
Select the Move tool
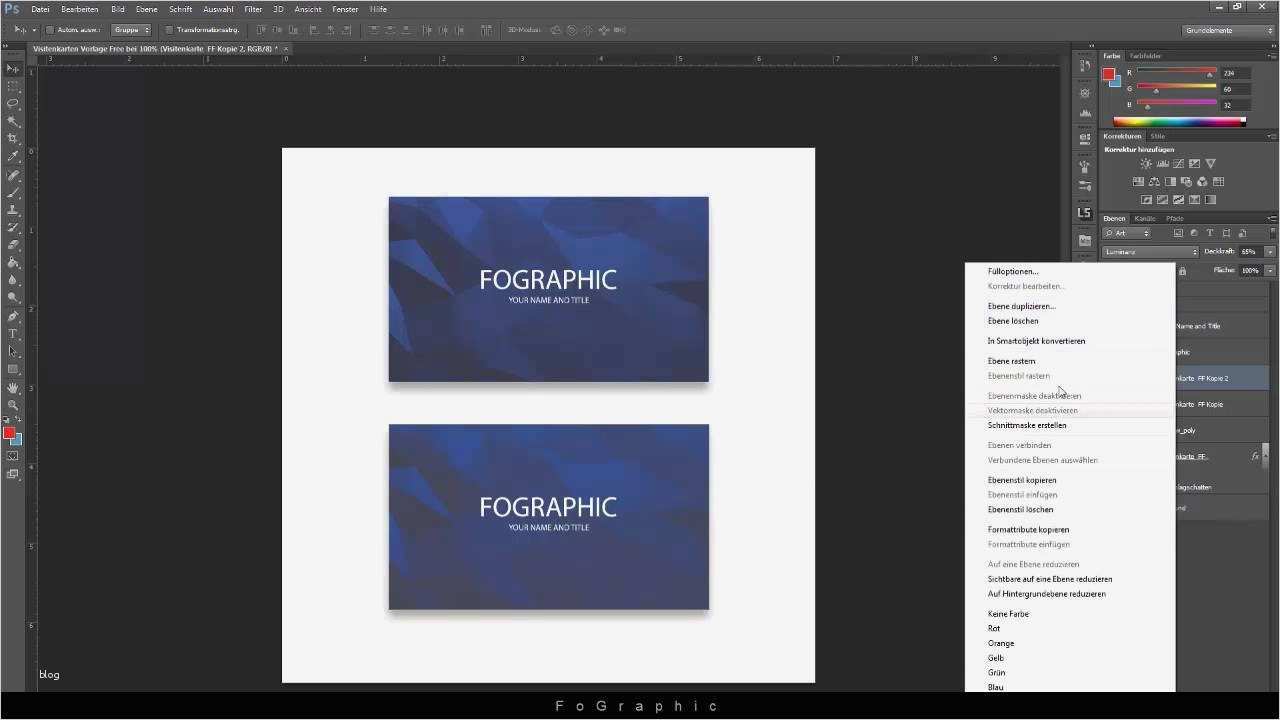point(13,68)
